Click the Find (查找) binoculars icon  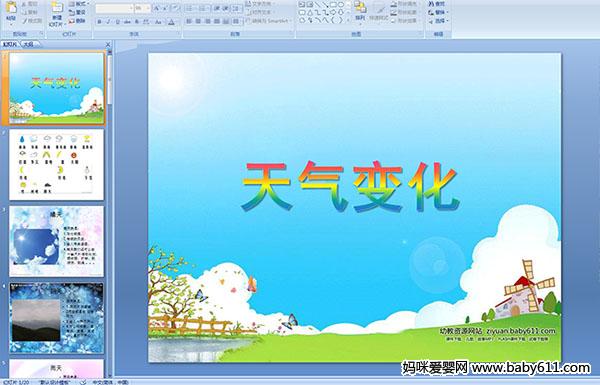(431, 4)
